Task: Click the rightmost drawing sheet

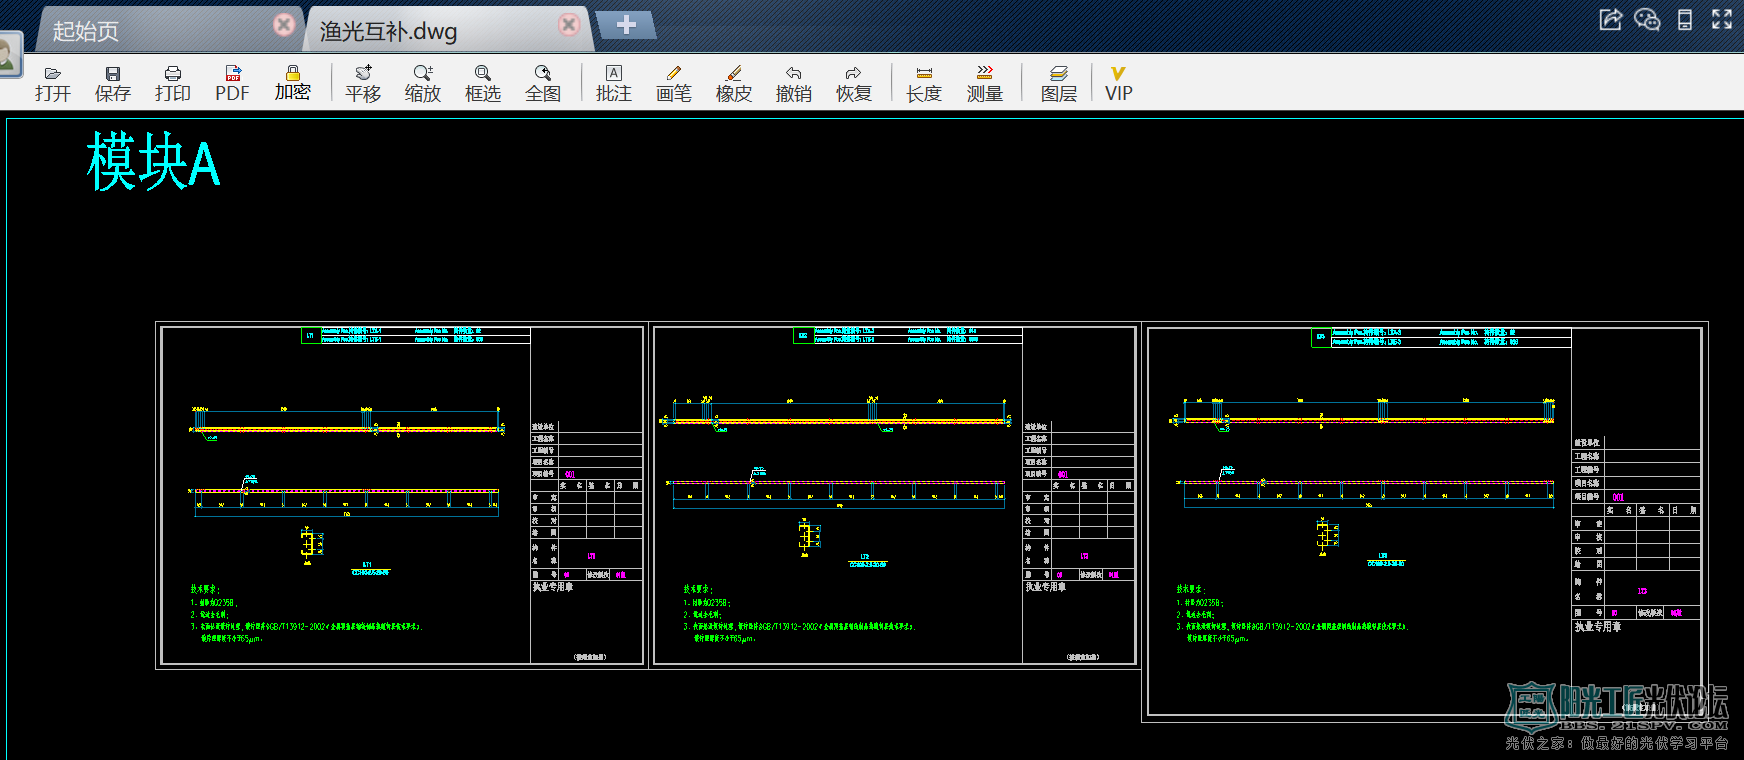Action: pyautogui.click(x=1425, y=521)
